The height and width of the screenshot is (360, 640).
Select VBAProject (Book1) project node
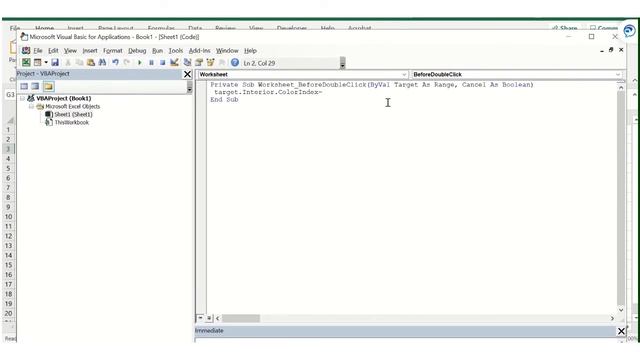63,98
